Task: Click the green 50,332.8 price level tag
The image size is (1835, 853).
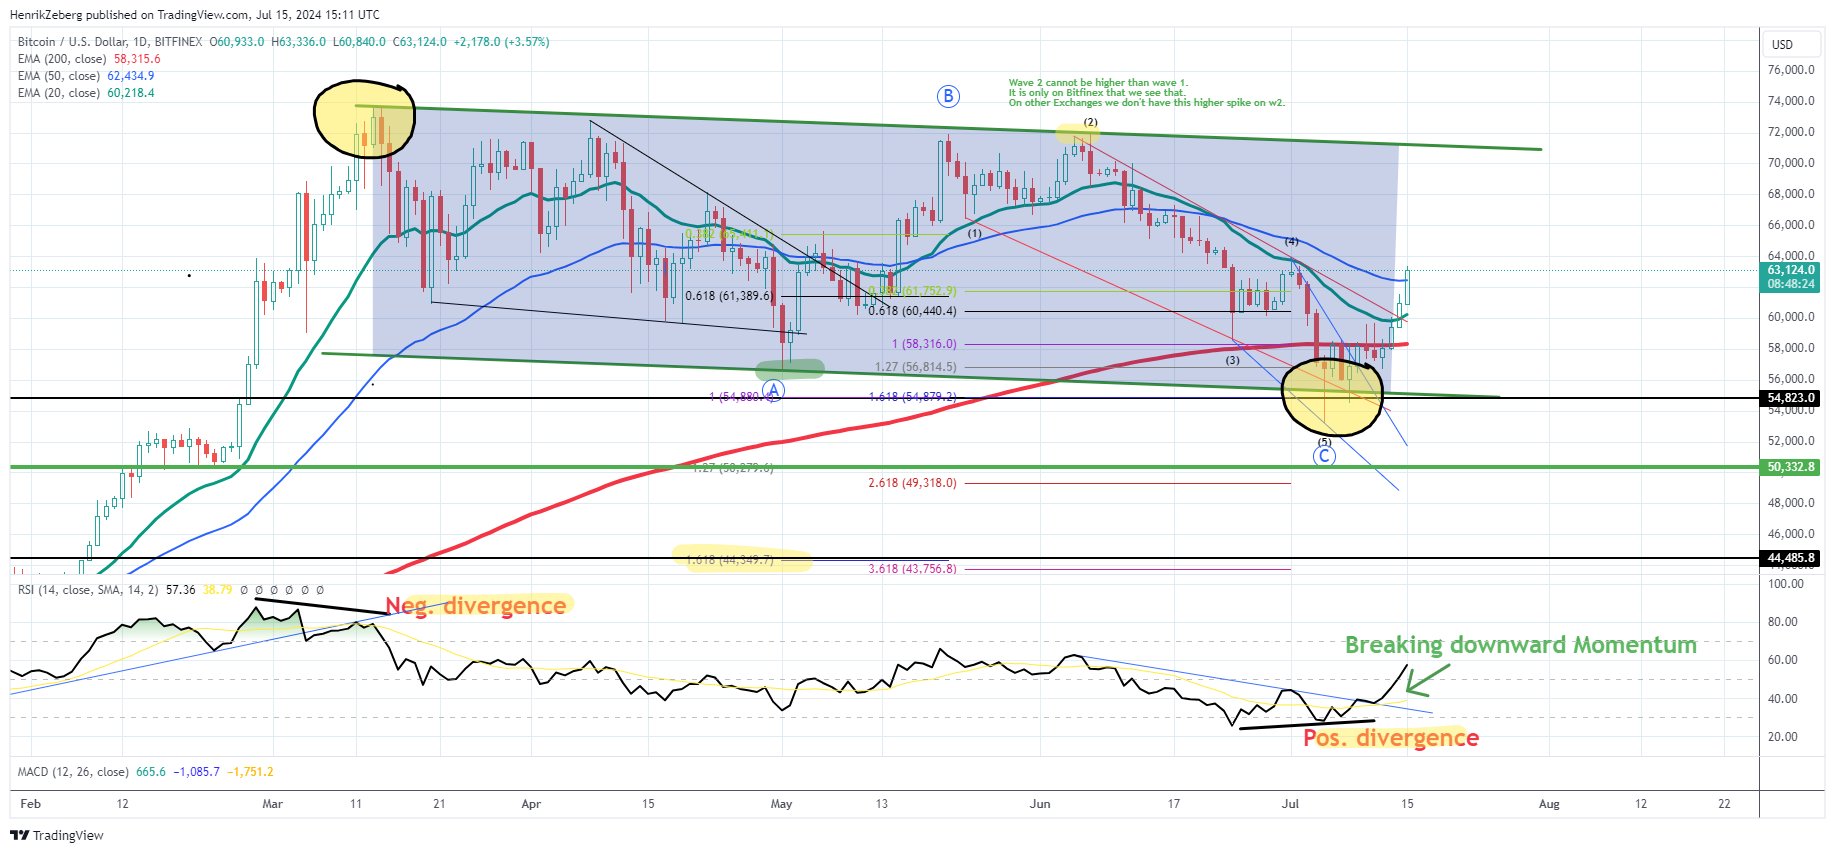Action: click(1790, 467)
